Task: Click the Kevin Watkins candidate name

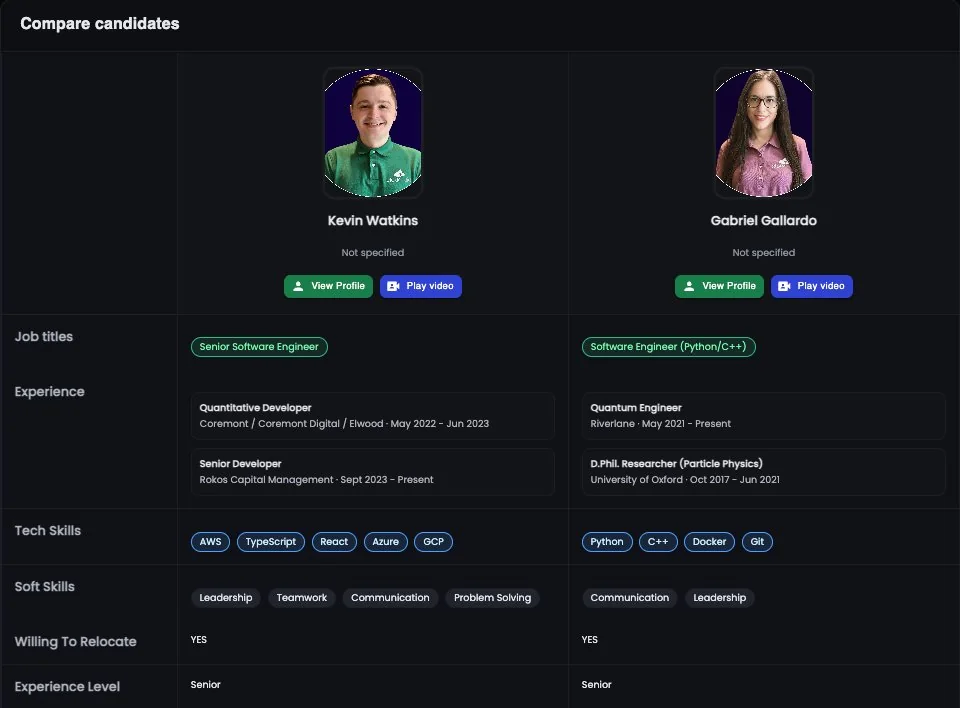Action: 373,220
